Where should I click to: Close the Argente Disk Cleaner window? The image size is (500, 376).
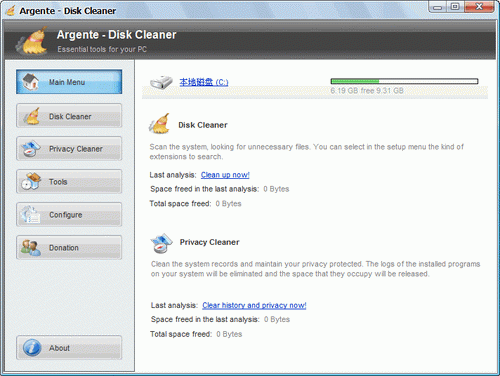point(479,7)
